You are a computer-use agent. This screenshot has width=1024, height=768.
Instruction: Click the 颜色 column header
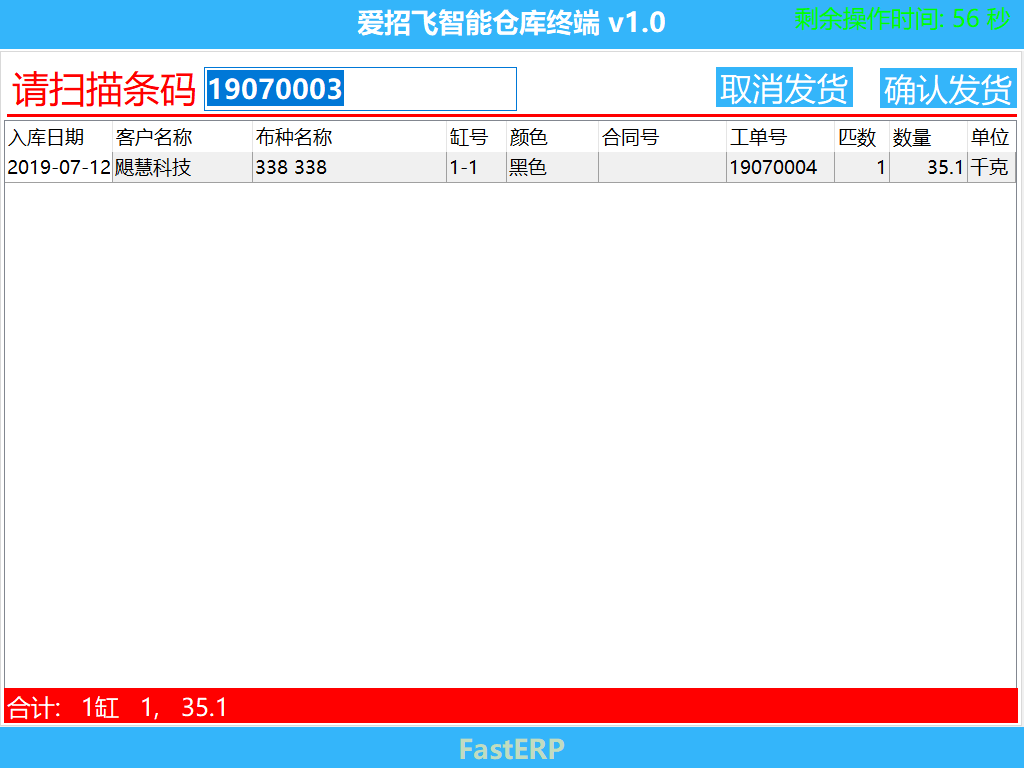[x=552, y=137]
